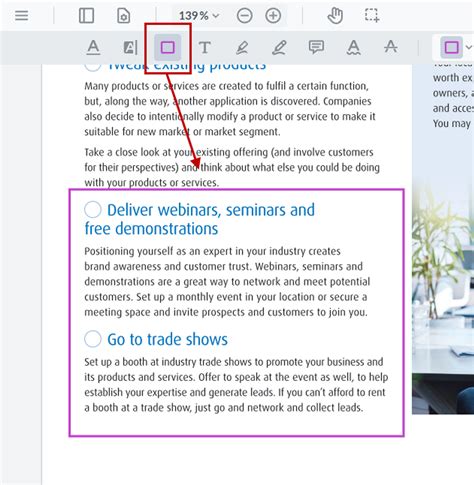Click the line 'Many products or services are created'
The height and width of the screenshot is (485, 474).
click(x=226, y=86)
